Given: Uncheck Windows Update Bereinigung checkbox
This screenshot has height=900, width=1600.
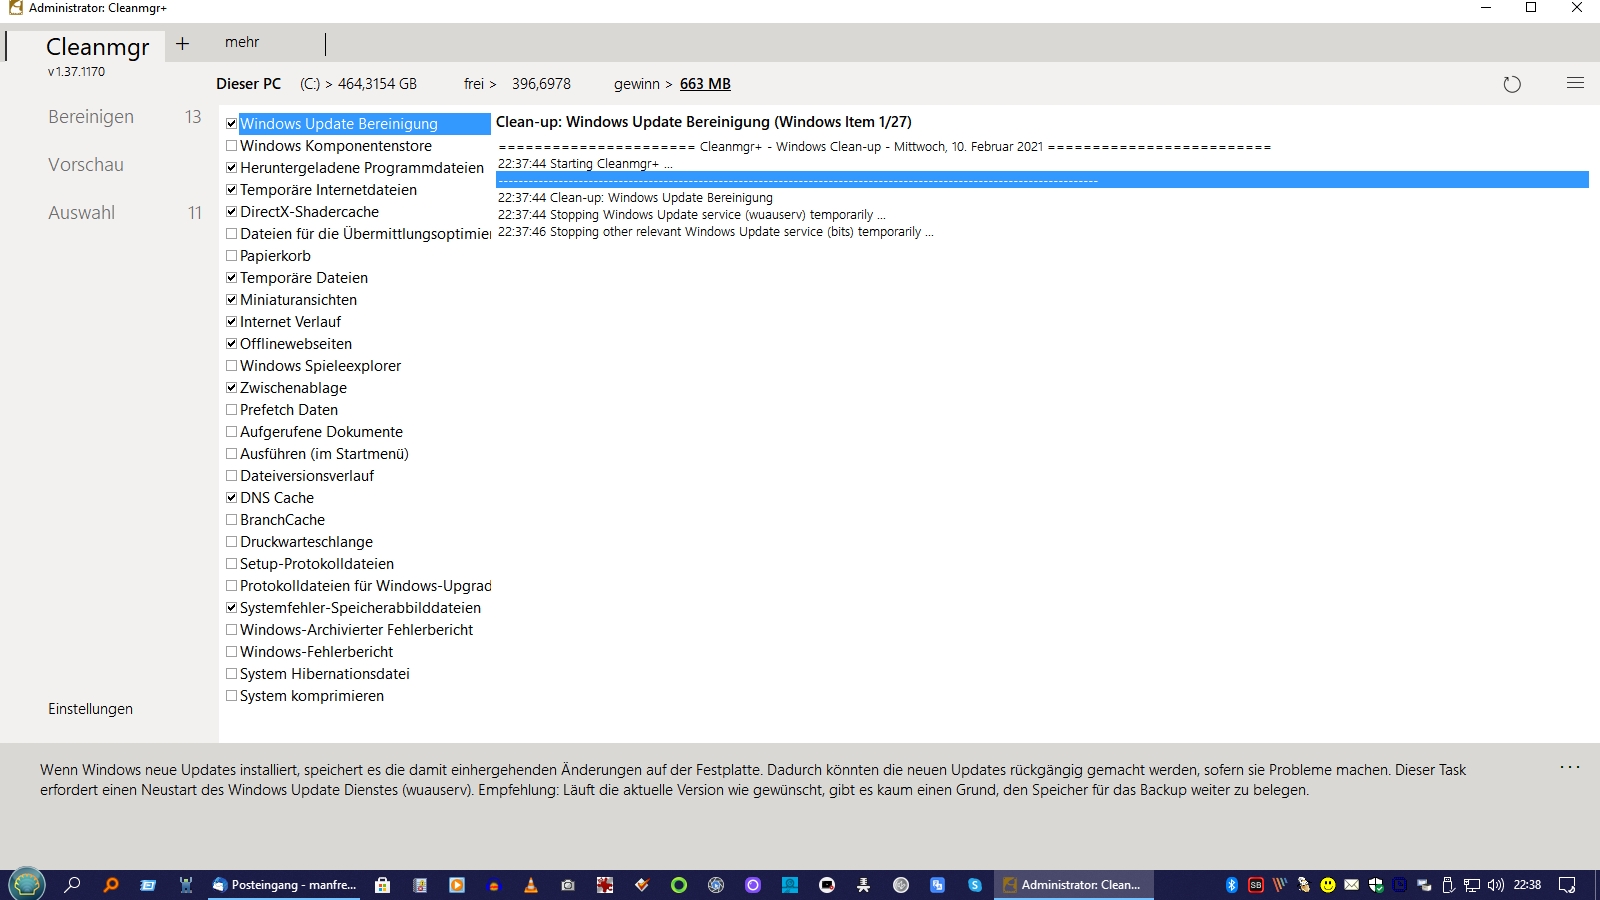Looking at the screenshot, I should tap(231, 124).
